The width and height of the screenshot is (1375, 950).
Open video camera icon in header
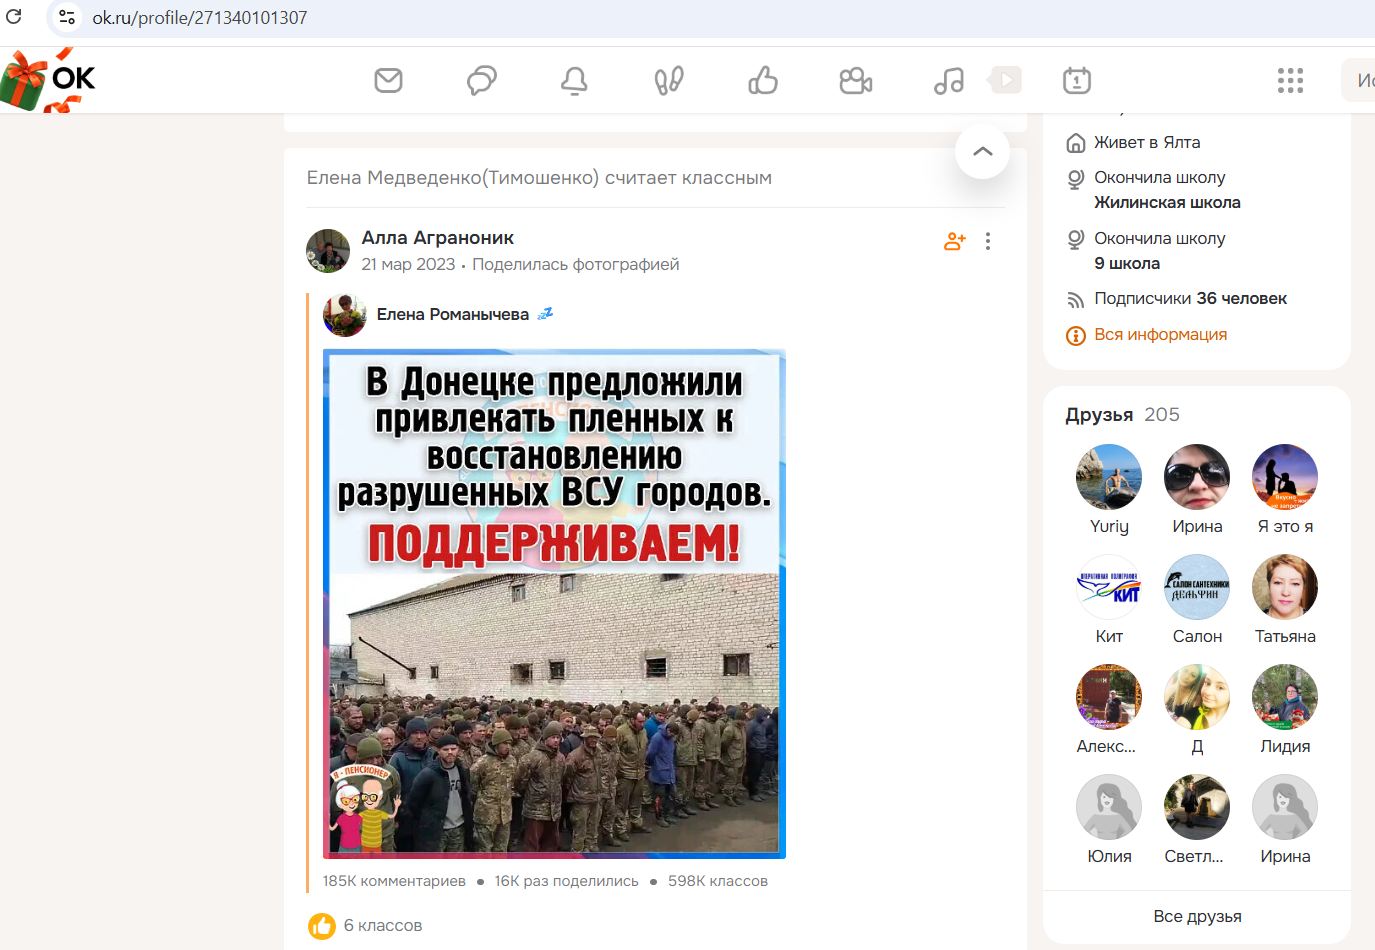point(856,80)
